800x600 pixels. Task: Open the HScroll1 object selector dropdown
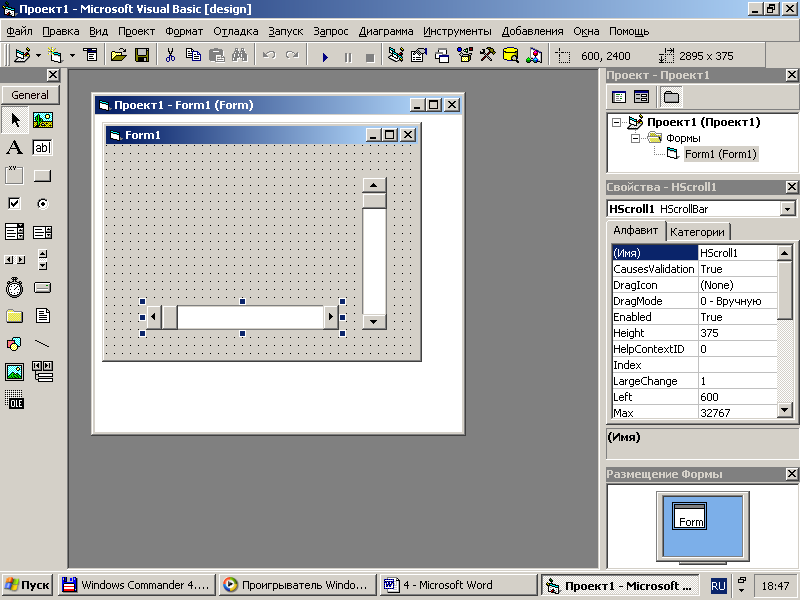click(x=788, y=209)
